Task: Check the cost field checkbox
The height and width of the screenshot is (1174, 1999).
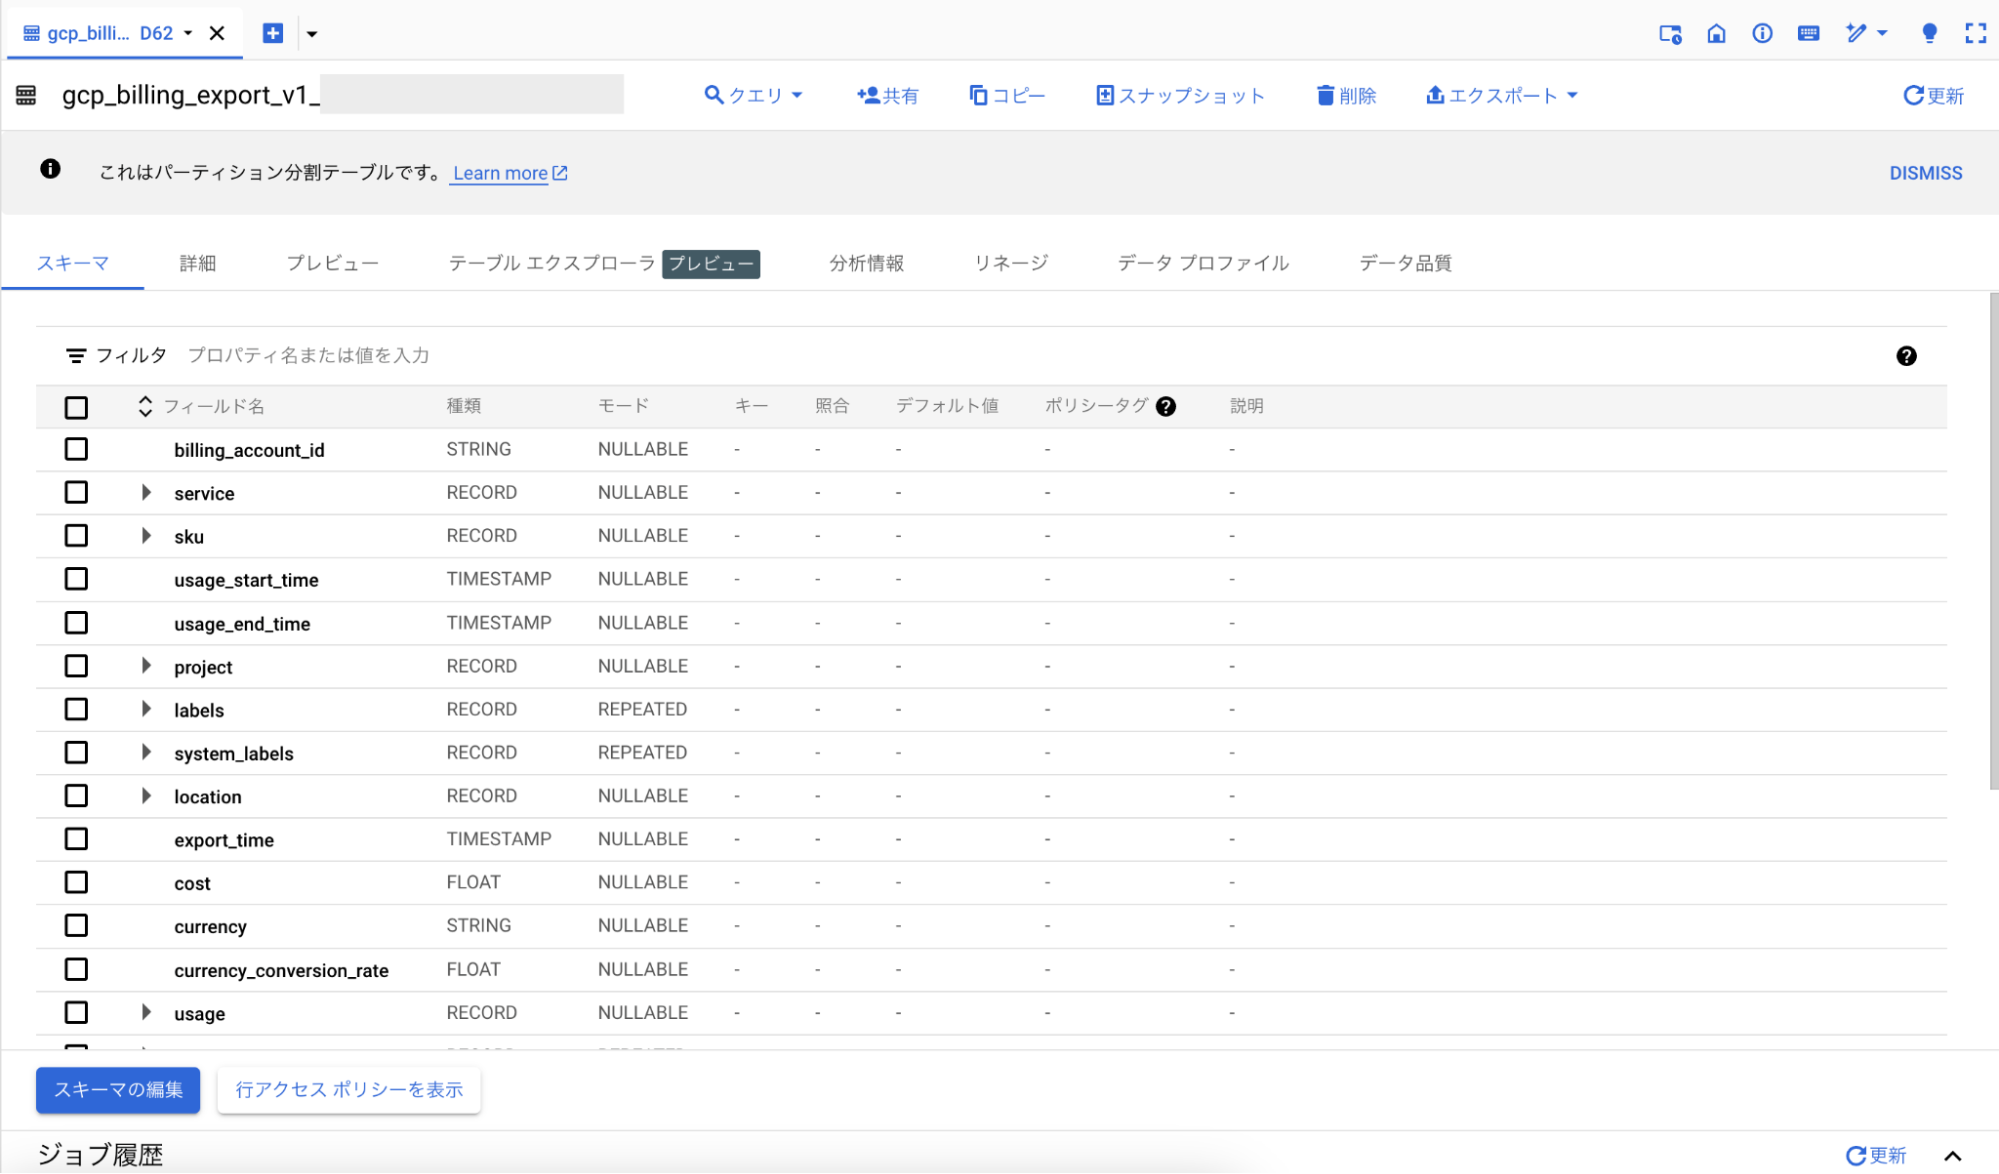Action: click(x=76, y=882)
